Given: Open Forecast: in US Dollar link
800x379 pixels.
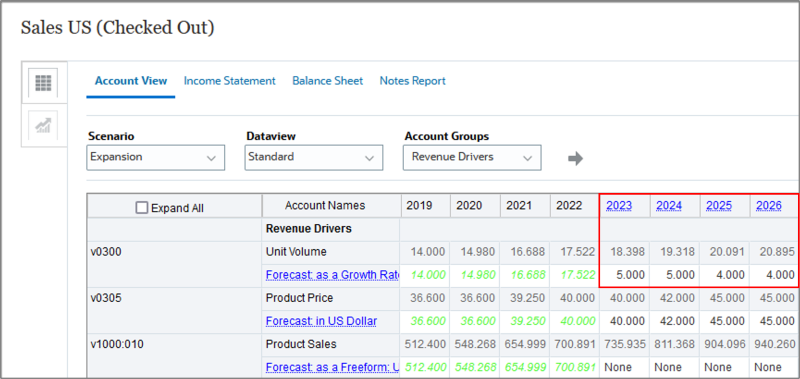Looking at the screenshot, I should click(321, 321).
